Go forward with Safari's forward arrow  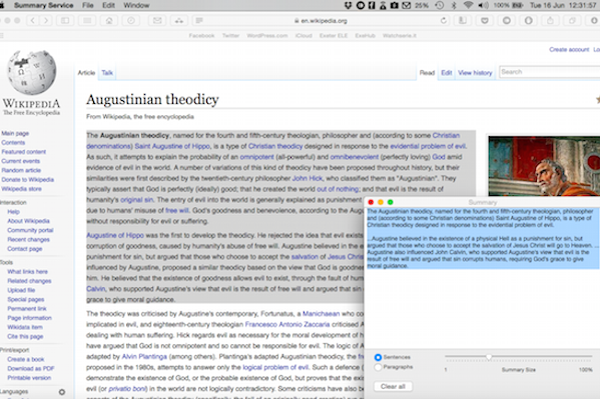click(x=46, y=21)
